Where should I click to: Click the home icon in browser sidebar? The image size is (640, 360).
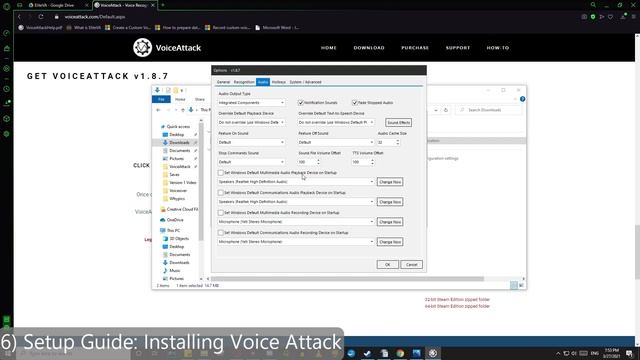pyautogui.click(x=7, y=49)
